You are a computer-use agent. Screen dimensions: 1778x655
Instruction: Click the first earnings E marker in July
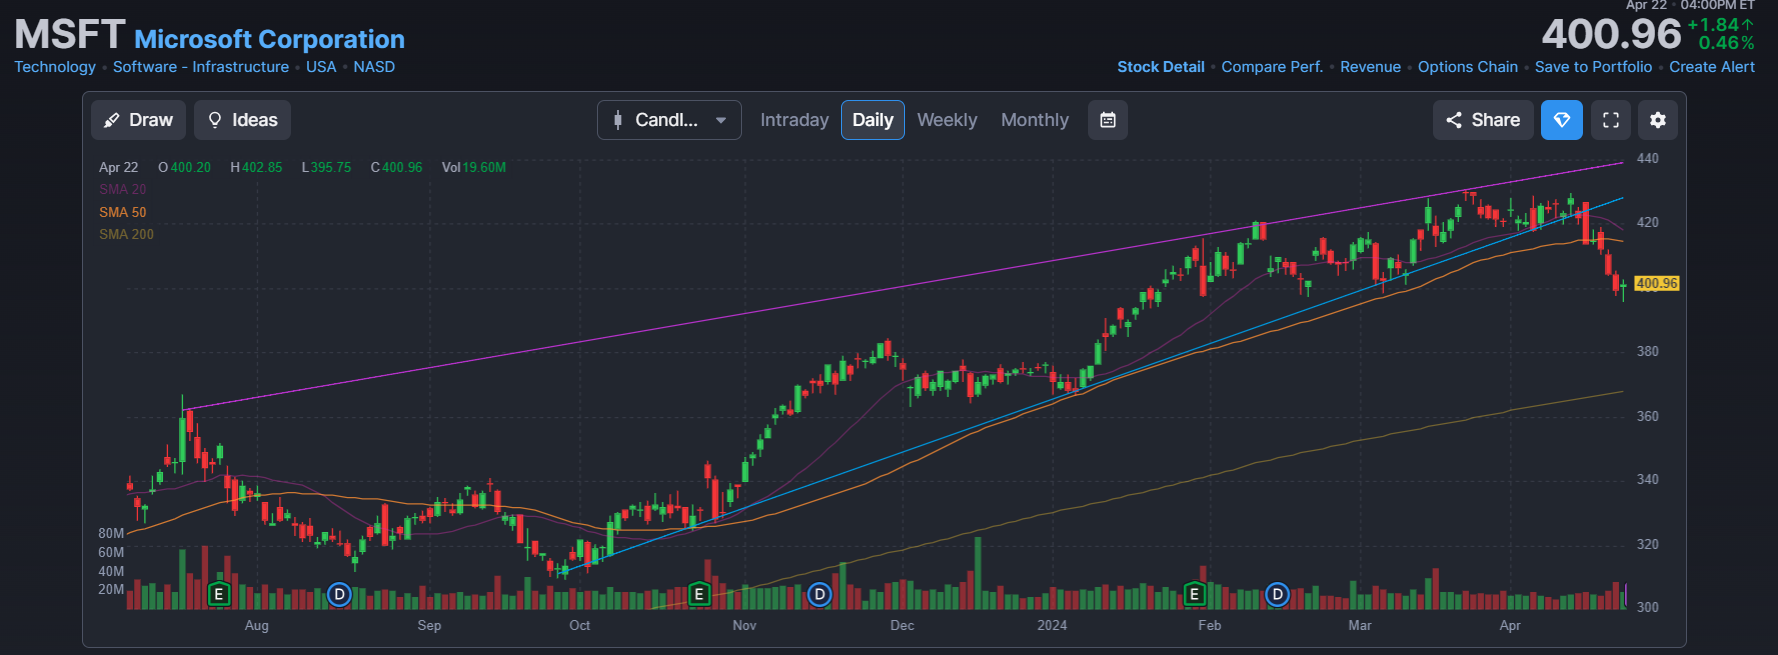pos(219,595)
